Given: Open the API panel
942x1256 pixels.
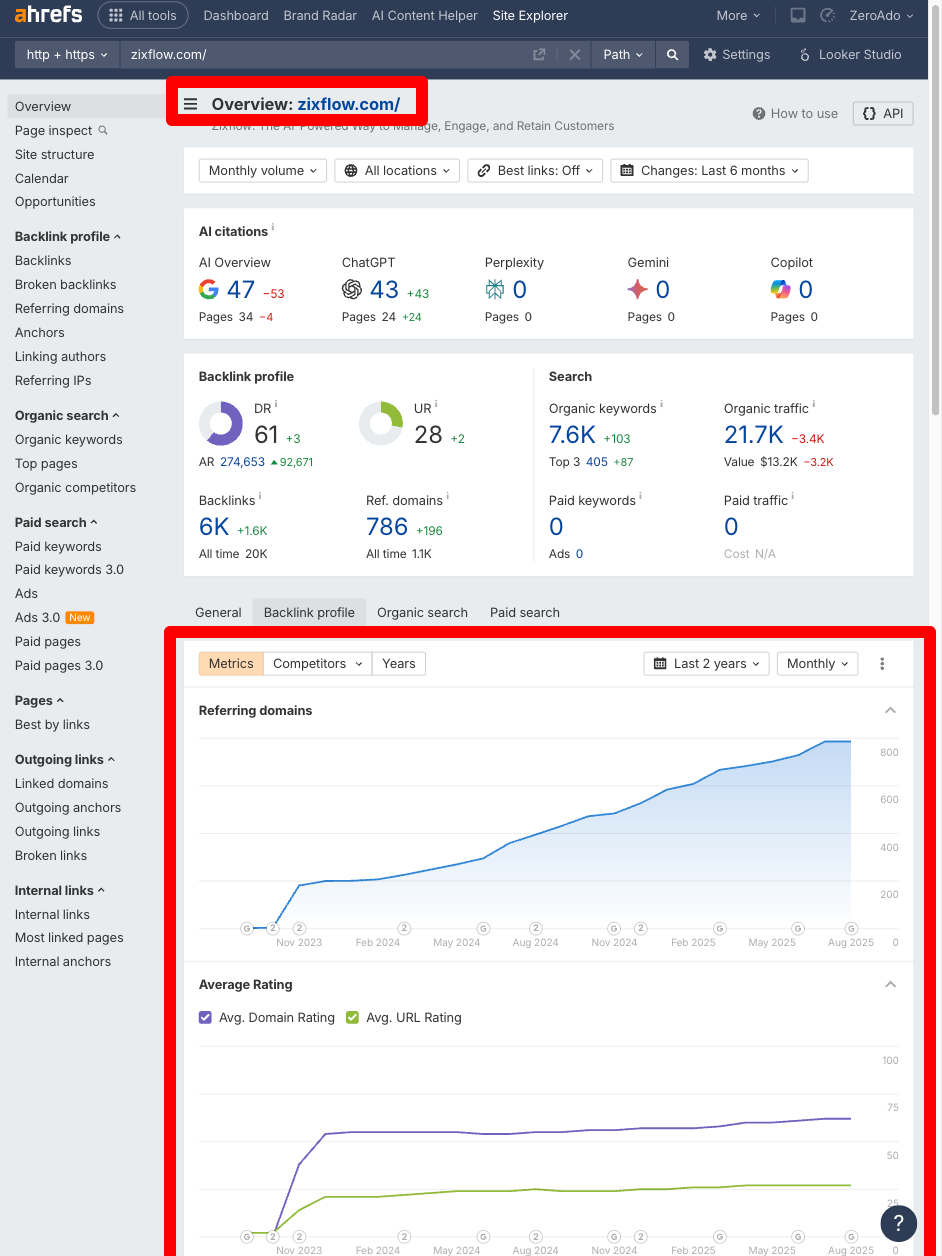Looking at the screenshot, I should click(x=882, y=113).
